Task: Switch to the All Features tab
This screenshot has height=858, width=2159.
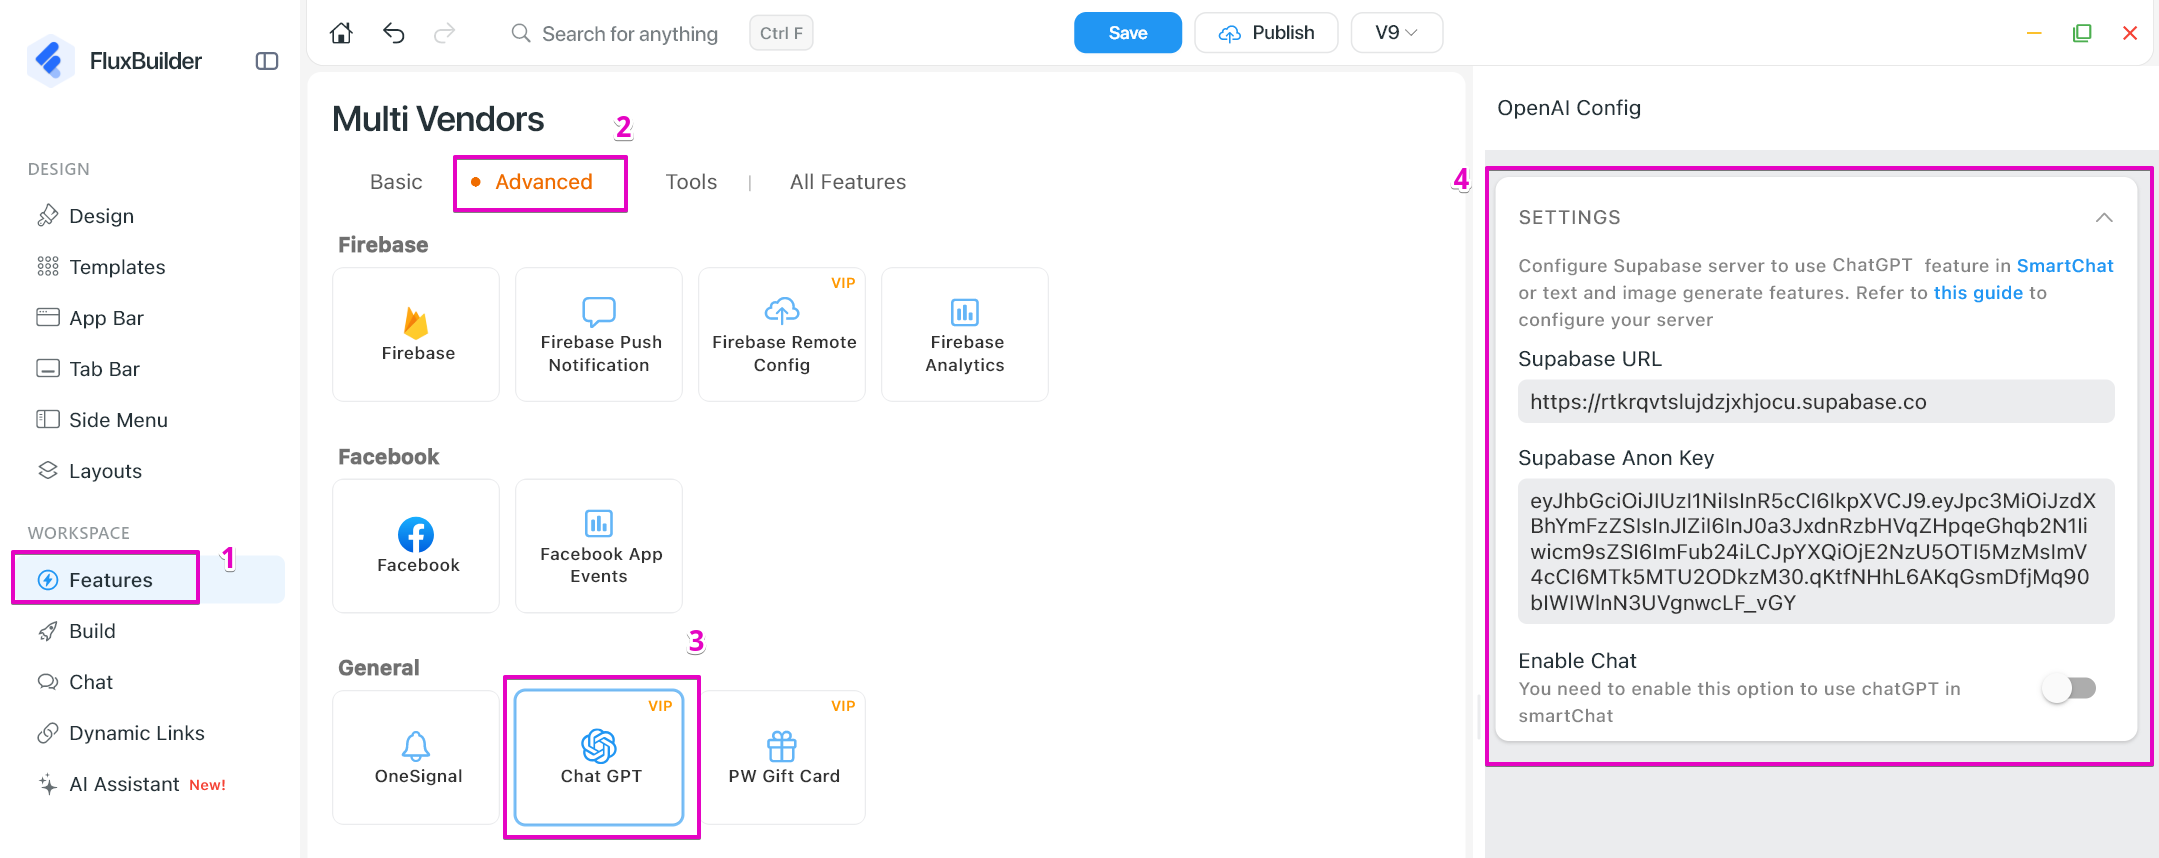Action: click(x=848, y=182)
